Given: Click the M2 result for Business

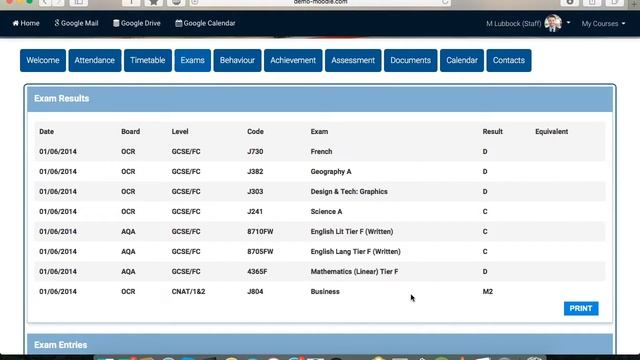Looking at the screenshot, I should click(488, 291).
